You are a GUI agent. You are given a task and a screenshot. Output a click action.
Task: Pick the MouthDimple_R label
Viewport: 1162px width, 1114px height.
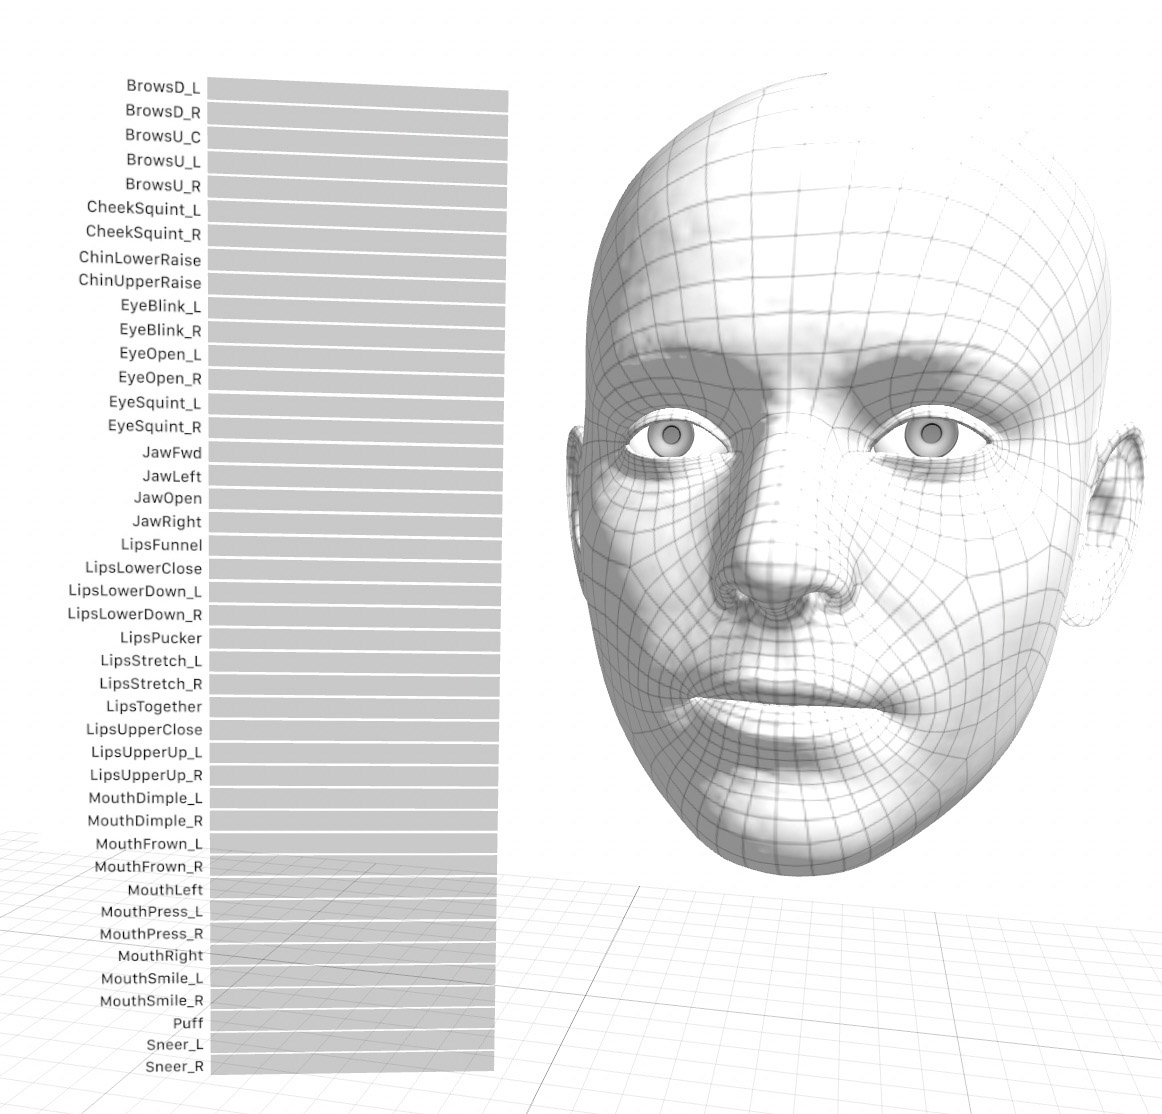click(145, 820)
